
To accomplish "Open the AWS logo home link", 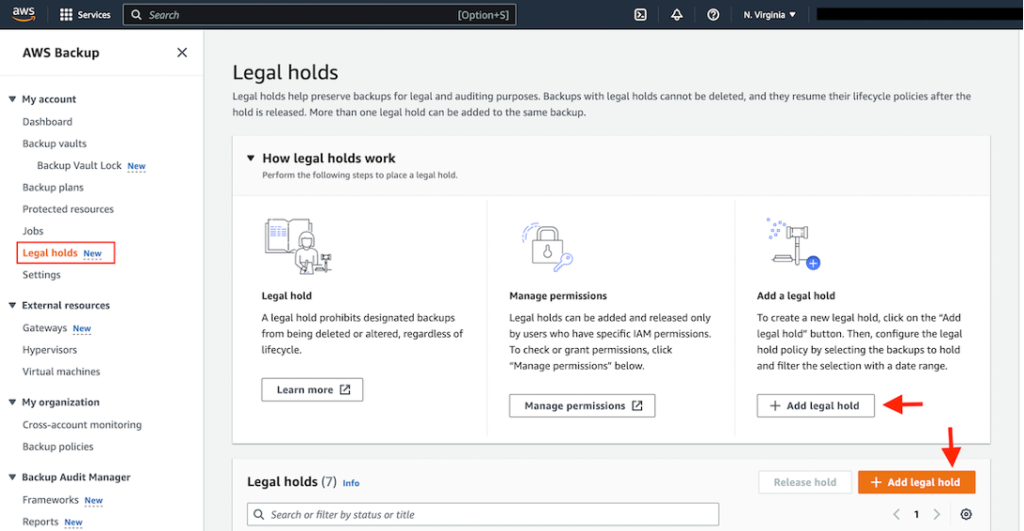I will click(24, 14).
